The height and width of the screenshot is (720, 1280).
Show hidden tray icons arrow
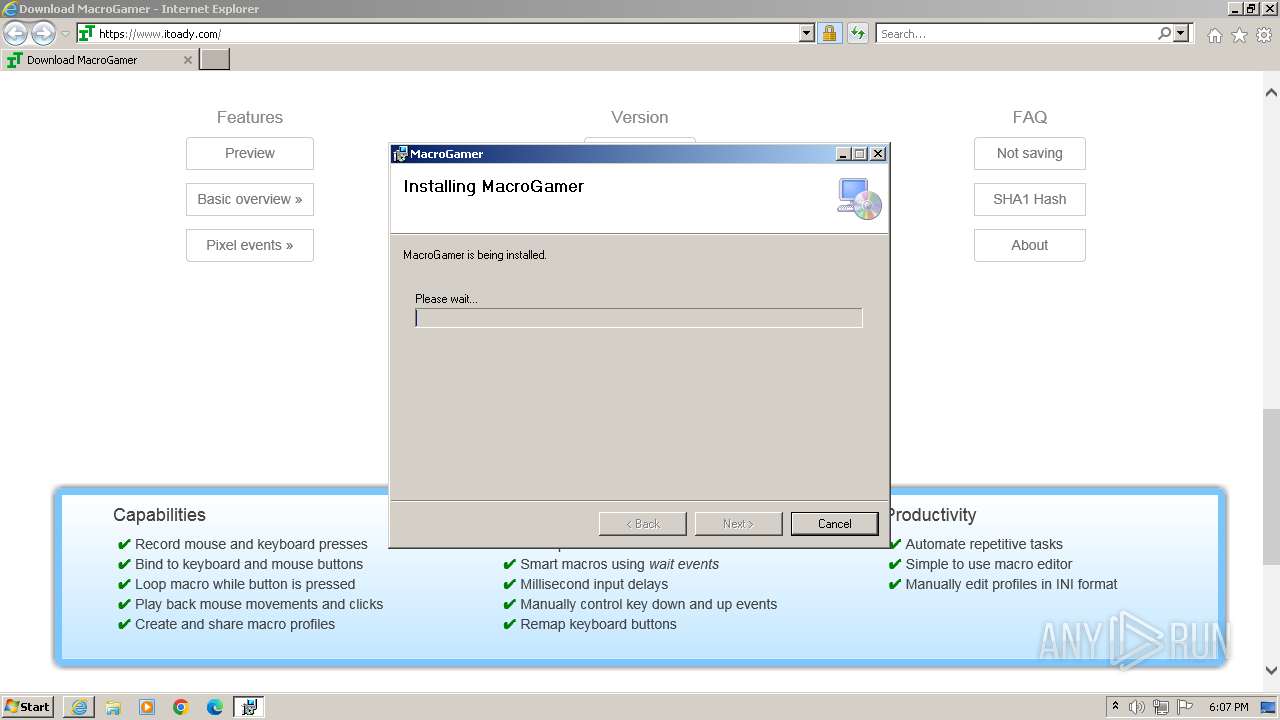pos(1115,707)
